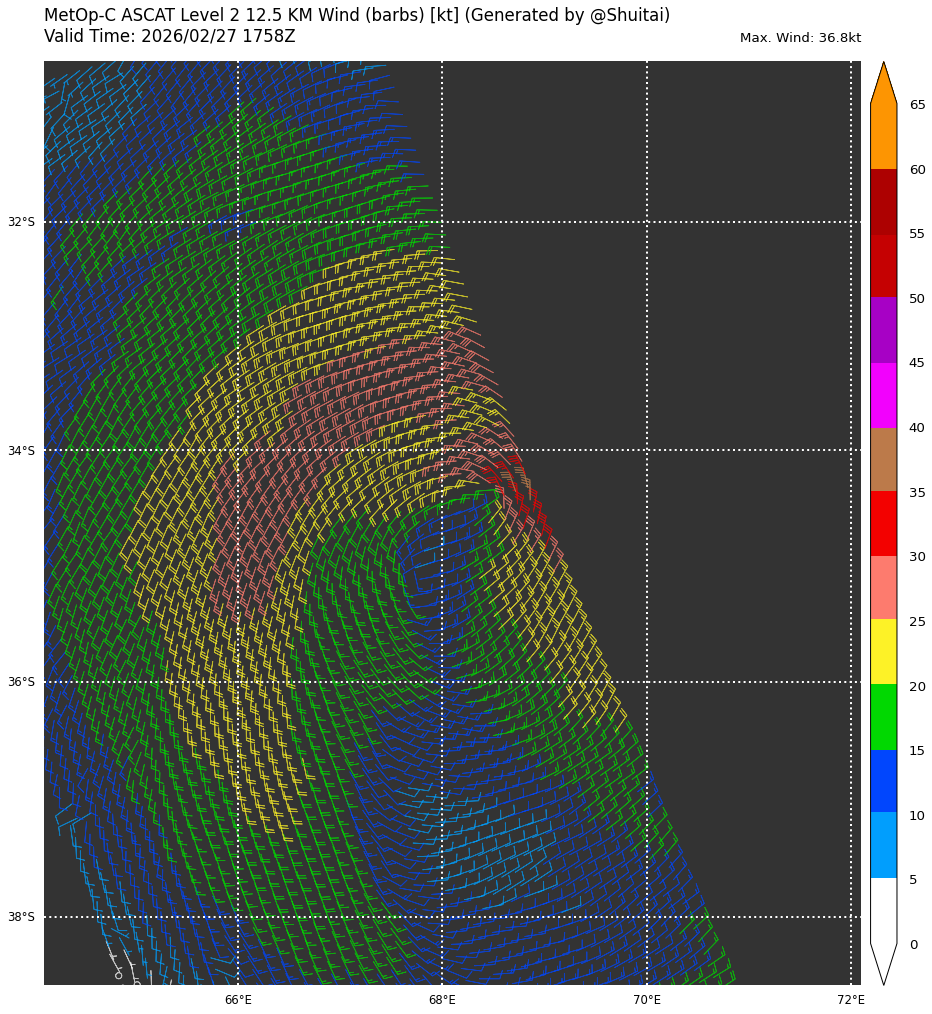Choose the green 15–20 kt colorbar segment
The height and width of the screenshot is (1014, 932).
(x=883, y=717)
